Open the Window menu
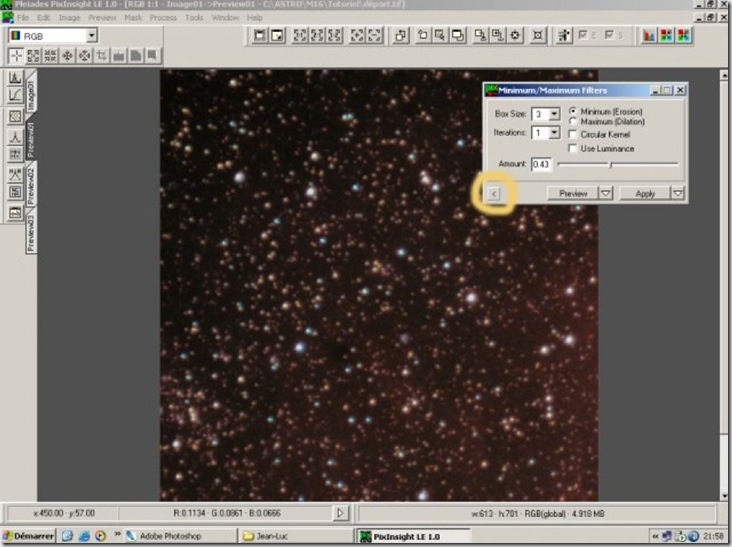Image resolution: width=732 pixels, height=547 pixels. 225,17
